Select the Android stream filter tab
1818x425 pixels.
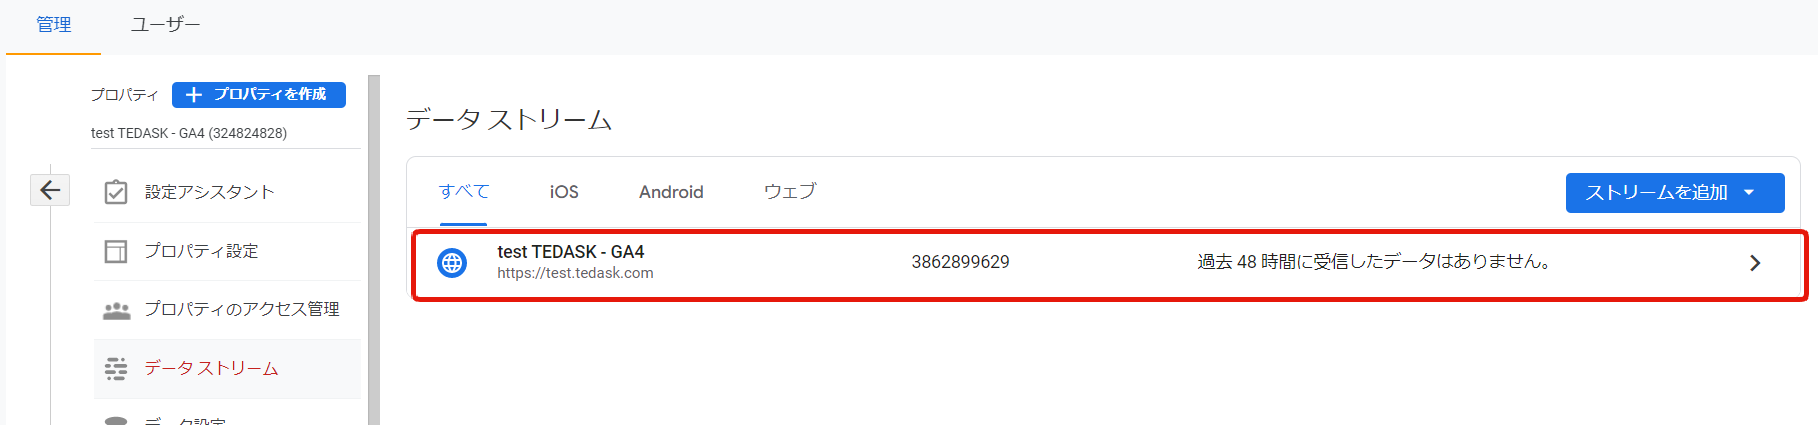click(x=671, y=192)
